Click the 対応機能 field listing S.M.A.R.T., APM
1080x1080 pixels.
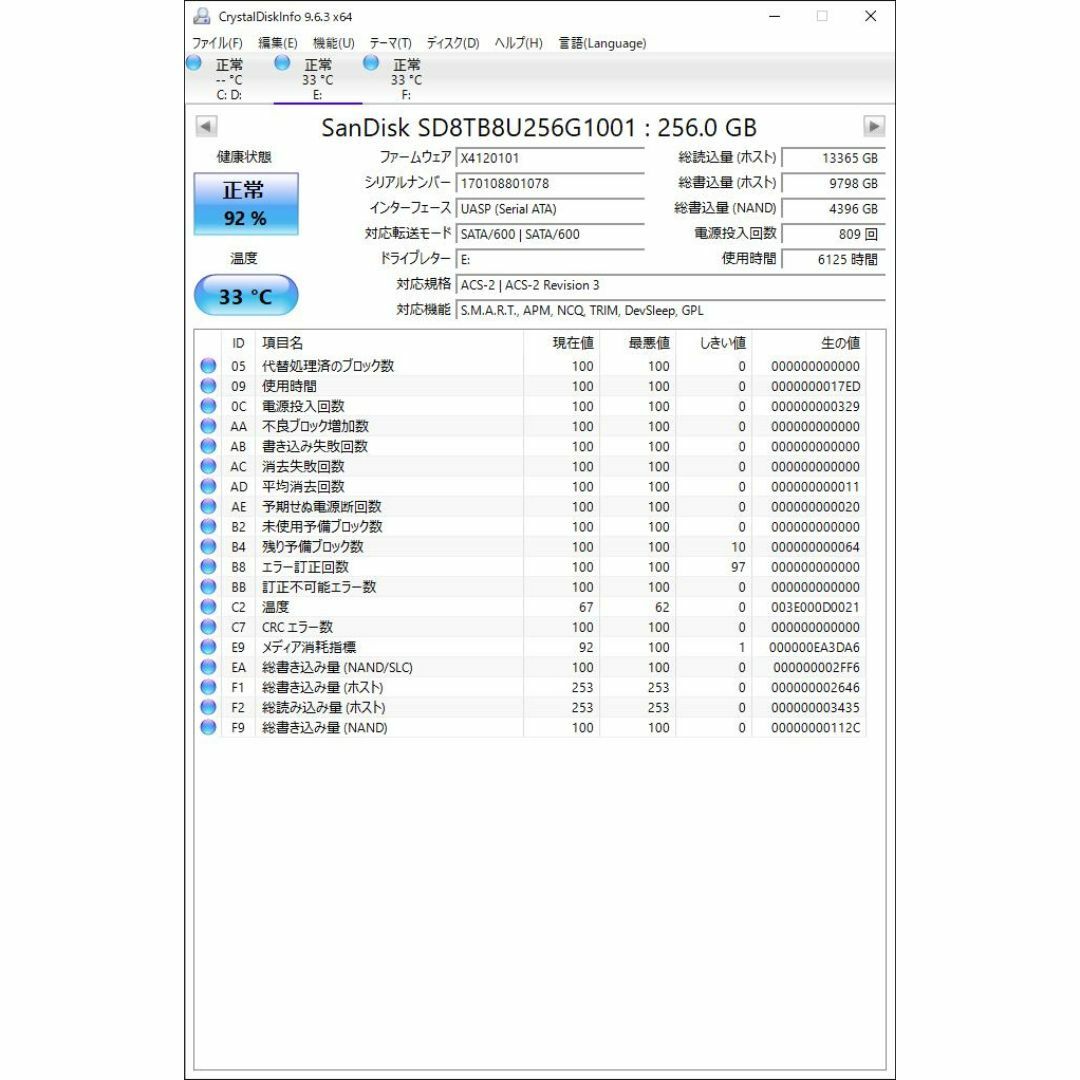coord(670,311)
